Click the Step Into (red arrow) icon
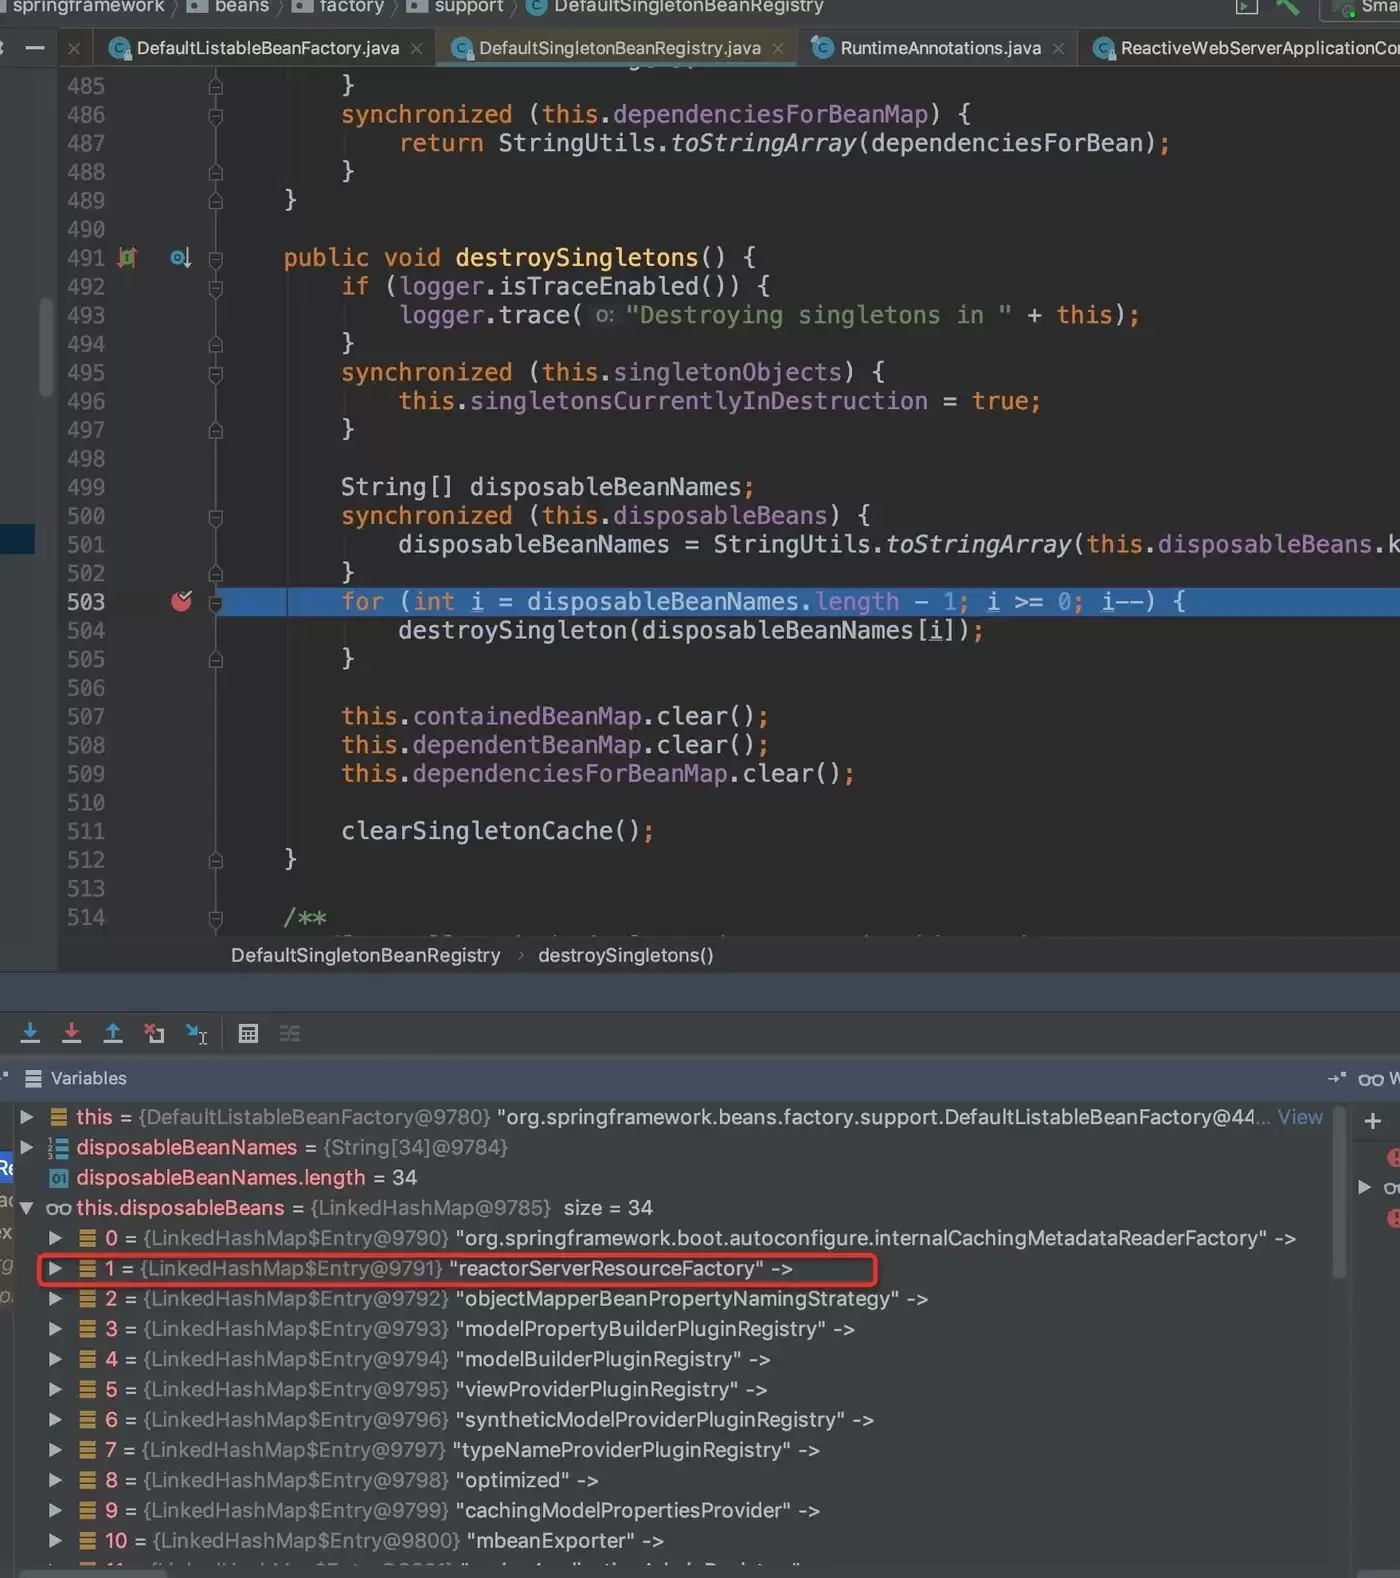 pos(71,1033)
